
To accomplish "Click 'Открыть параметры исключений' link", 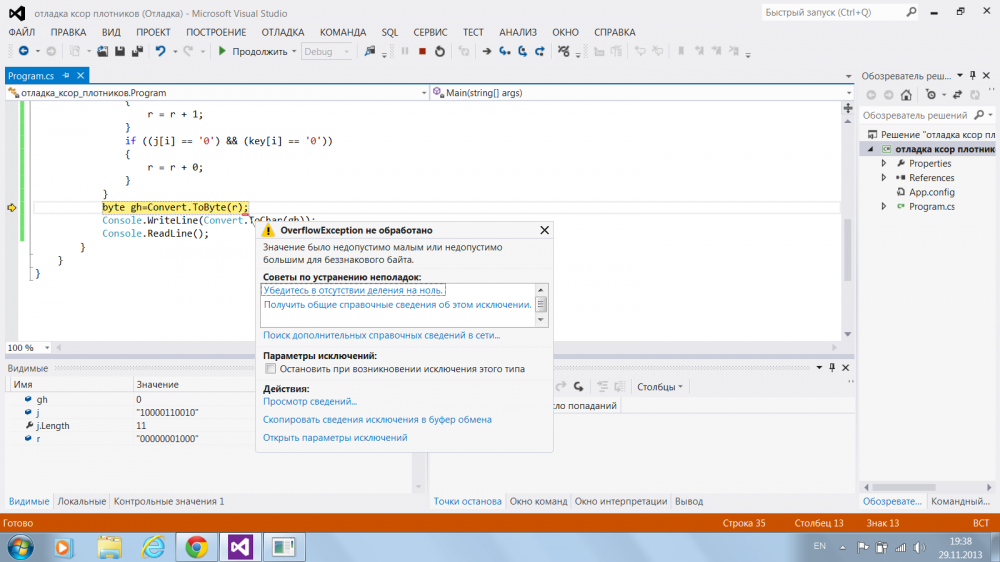I will 335,438.
